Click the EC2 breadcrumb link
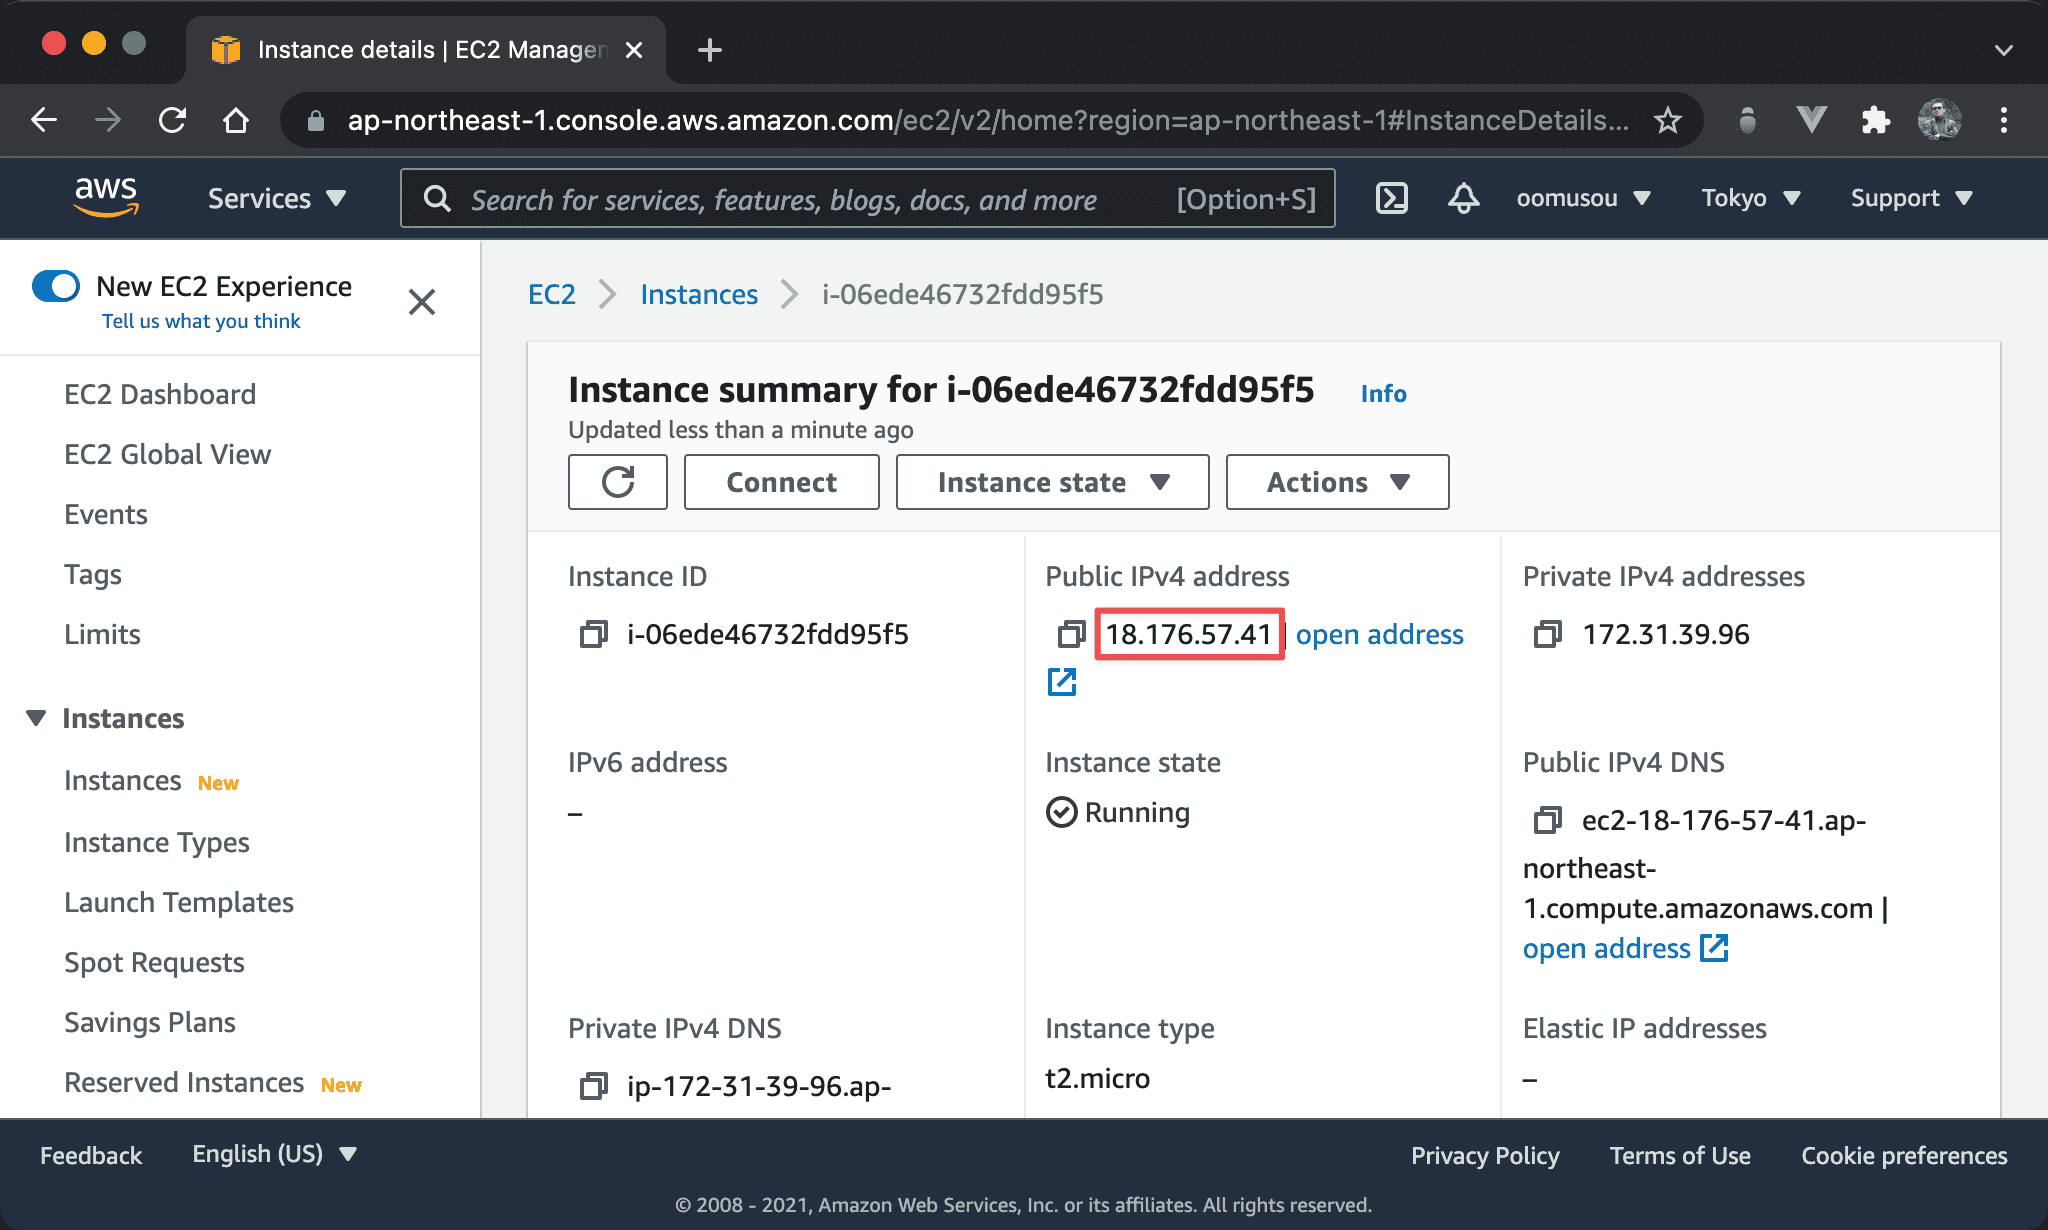Screen dimensions: 2048x1230 click(x=553, y=294)
